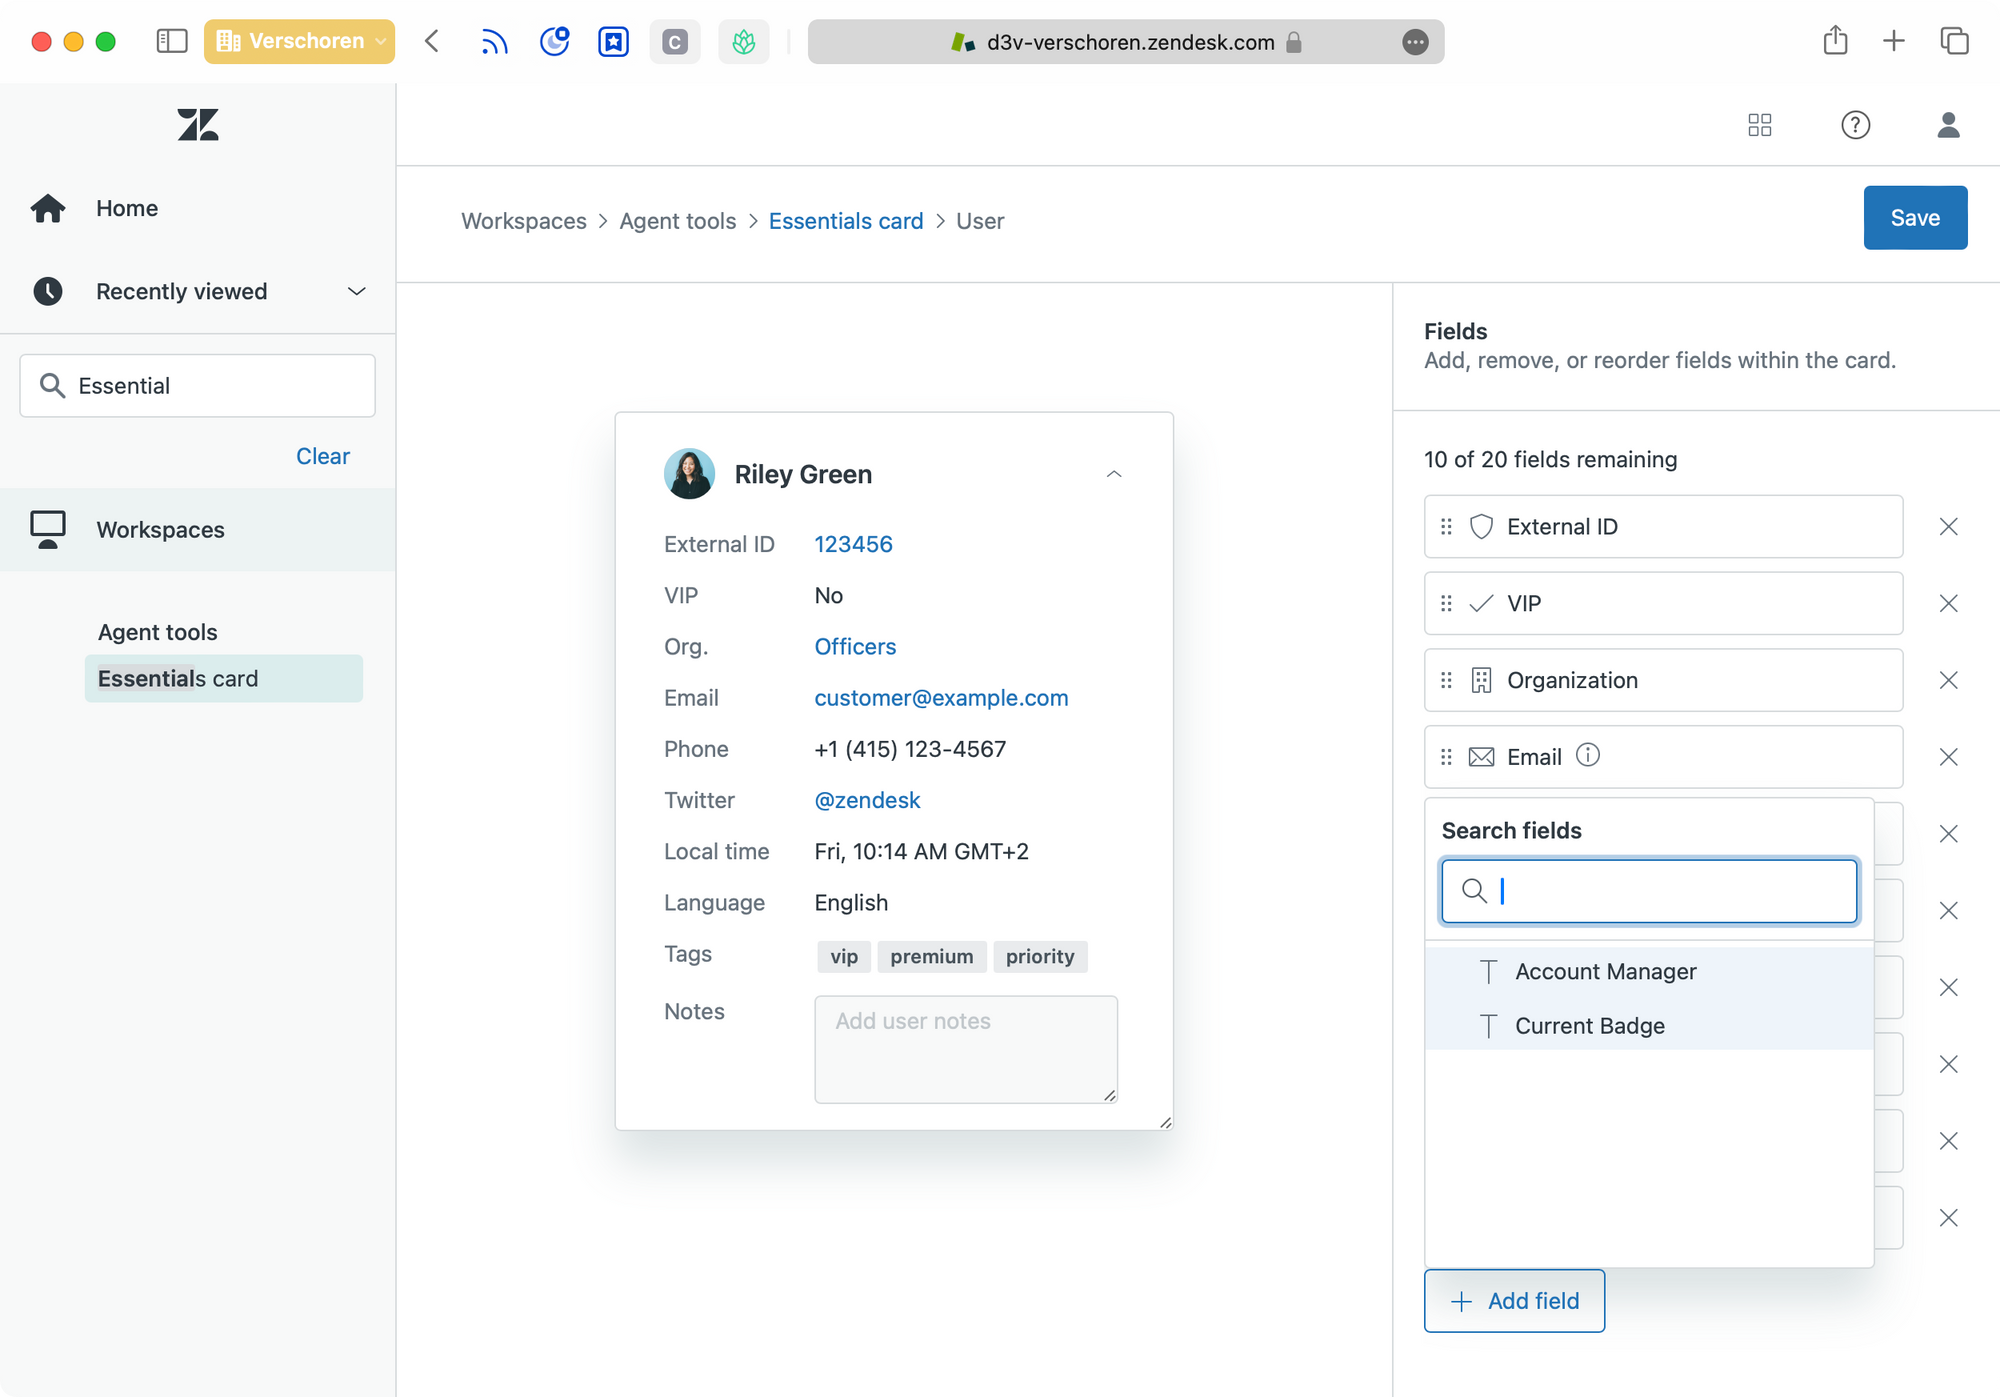Screen dimensions: 2000x1397
Task: Select Current Badge from the field list
Action: [x=1589, y=1026]
